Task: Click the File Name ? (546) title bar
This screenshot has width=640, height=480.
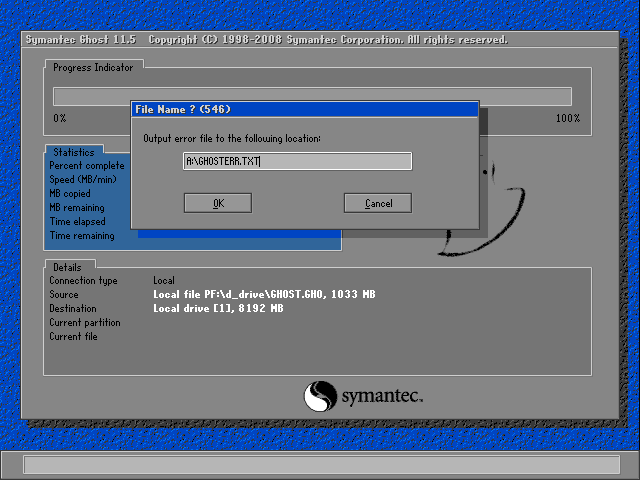Action: (304, 109)
